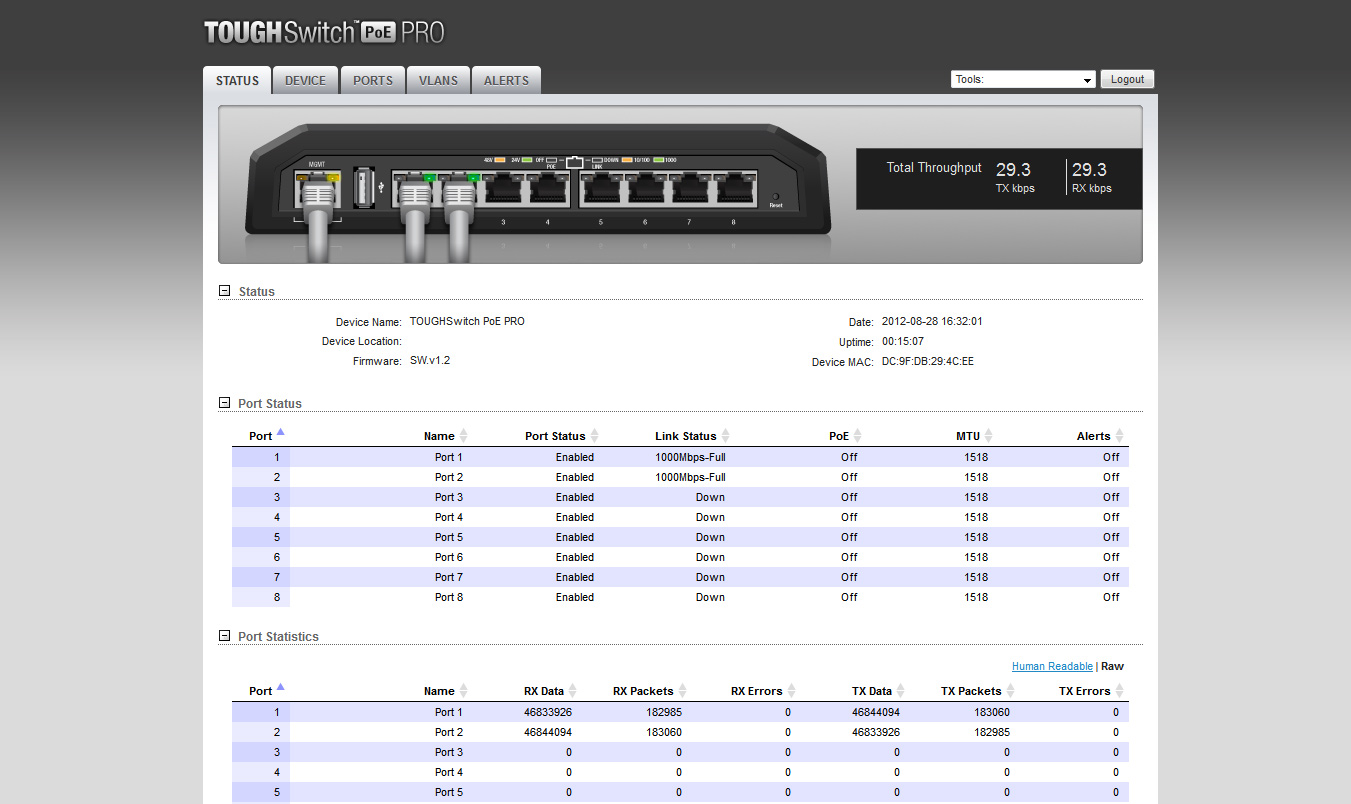1351x804 pixels.
Task: Click Port 1 TX Packets 183060
Action: pyautogui.click(x=992, y=712)
